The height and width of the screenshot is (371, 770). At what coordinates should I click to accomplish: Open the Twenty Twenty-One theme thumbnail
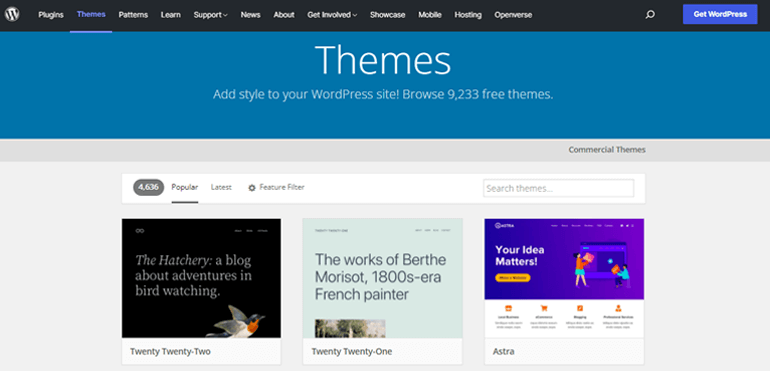click(383, 278)
